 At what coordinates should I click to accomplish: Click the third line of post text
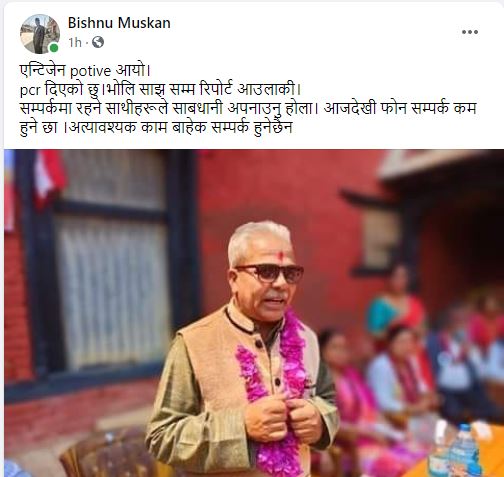248,108
